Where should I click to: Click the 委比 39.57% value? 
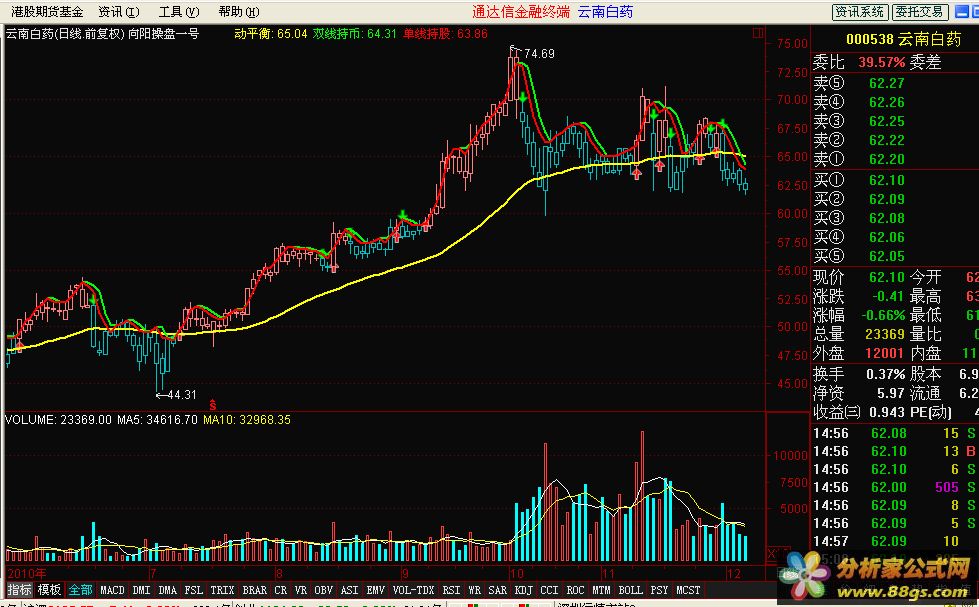pos(882,62)
